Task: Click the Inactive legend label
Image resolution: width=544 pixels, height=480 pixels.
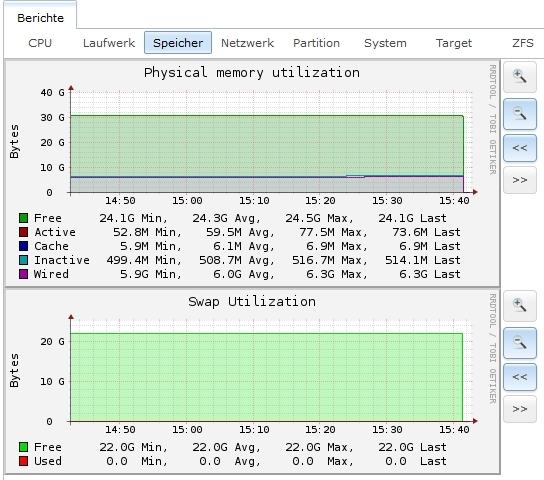Action: 62,260
